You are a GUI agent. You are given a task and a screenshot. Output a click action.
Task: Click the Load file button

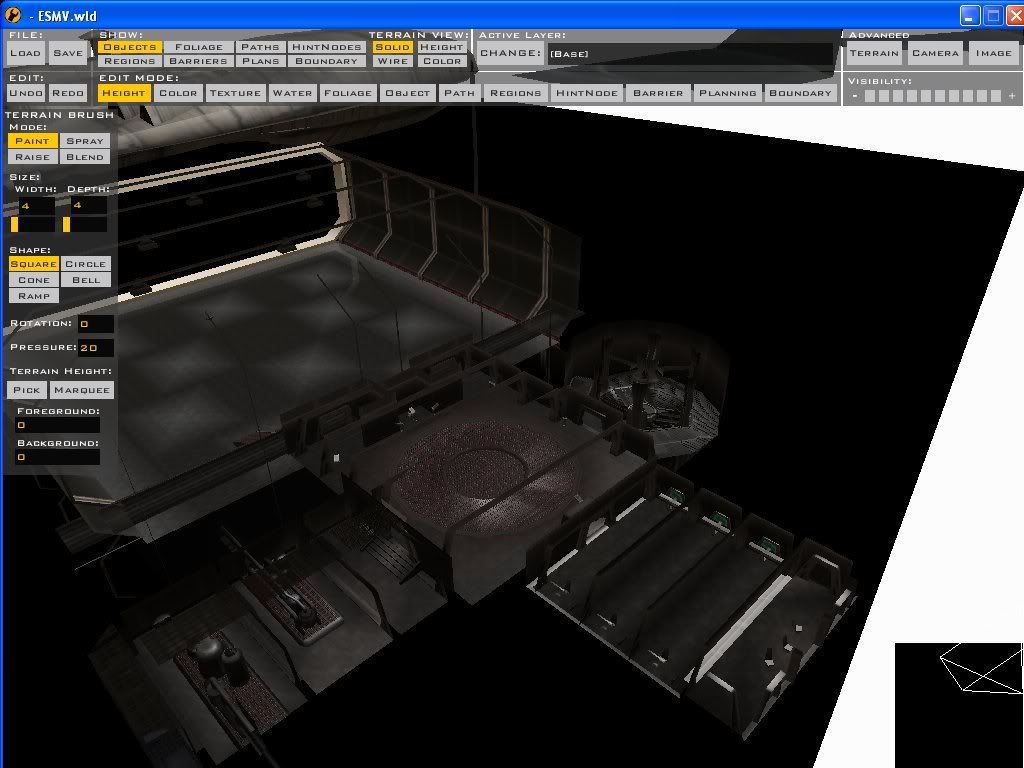25,54
